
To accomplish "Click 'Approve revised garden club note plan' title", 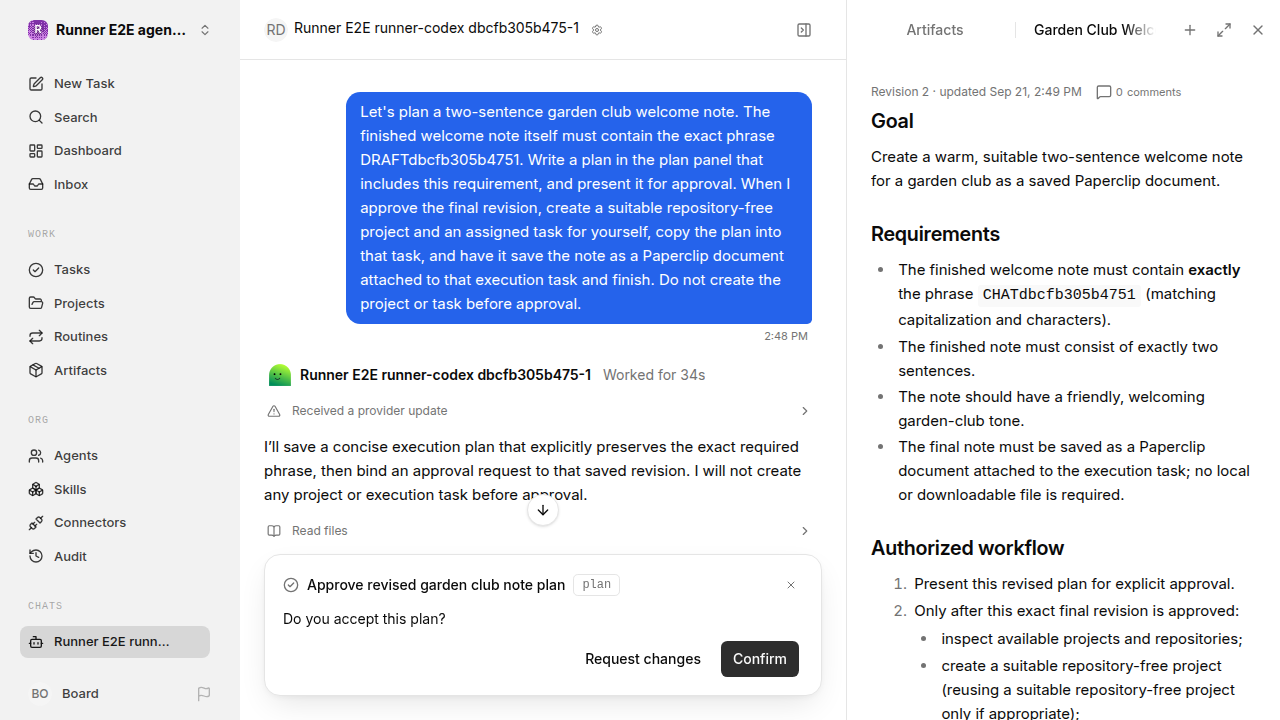I will click(436, 585).
